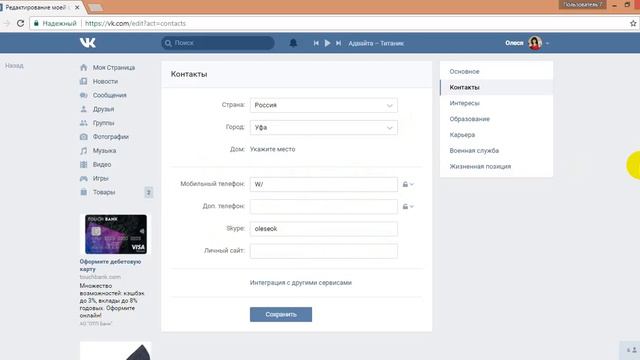Open Сообщения from the sidebar

point(109,96)
